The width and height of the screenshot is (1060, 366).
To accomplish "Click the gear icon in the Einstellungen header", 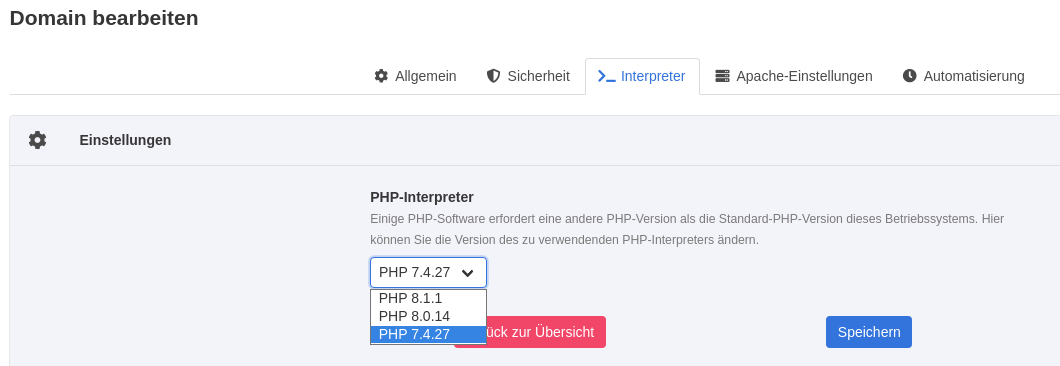I will [38, 140].
